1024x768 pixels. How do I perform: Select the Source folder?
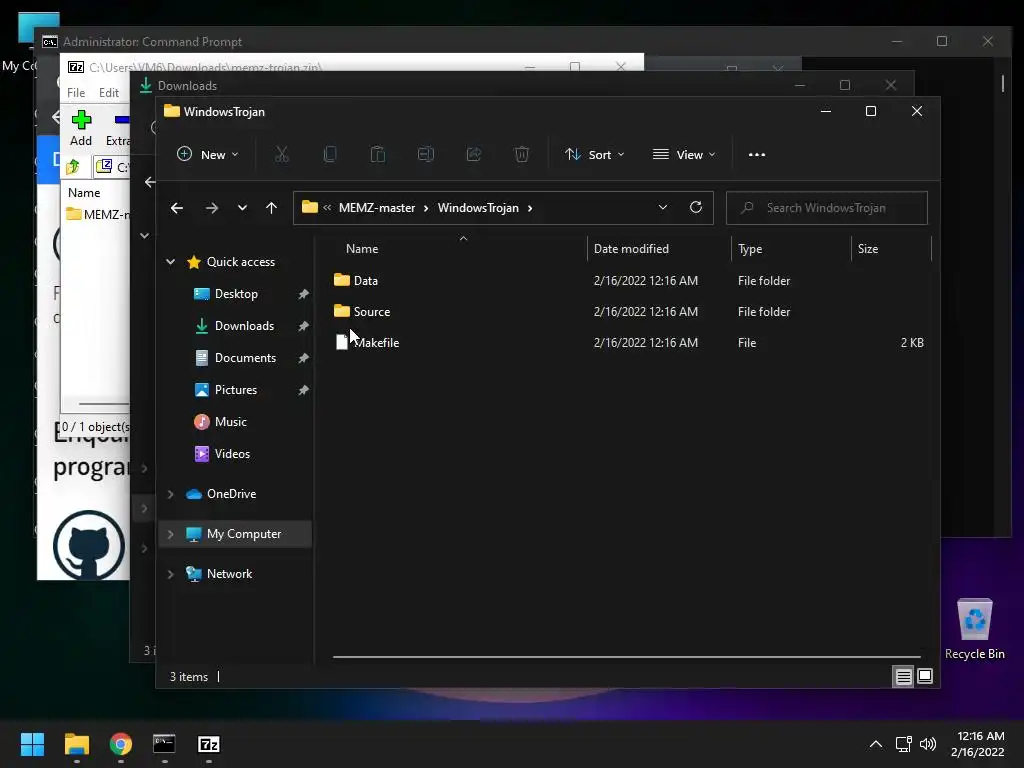pyautogui.click(x=372, y=312)
